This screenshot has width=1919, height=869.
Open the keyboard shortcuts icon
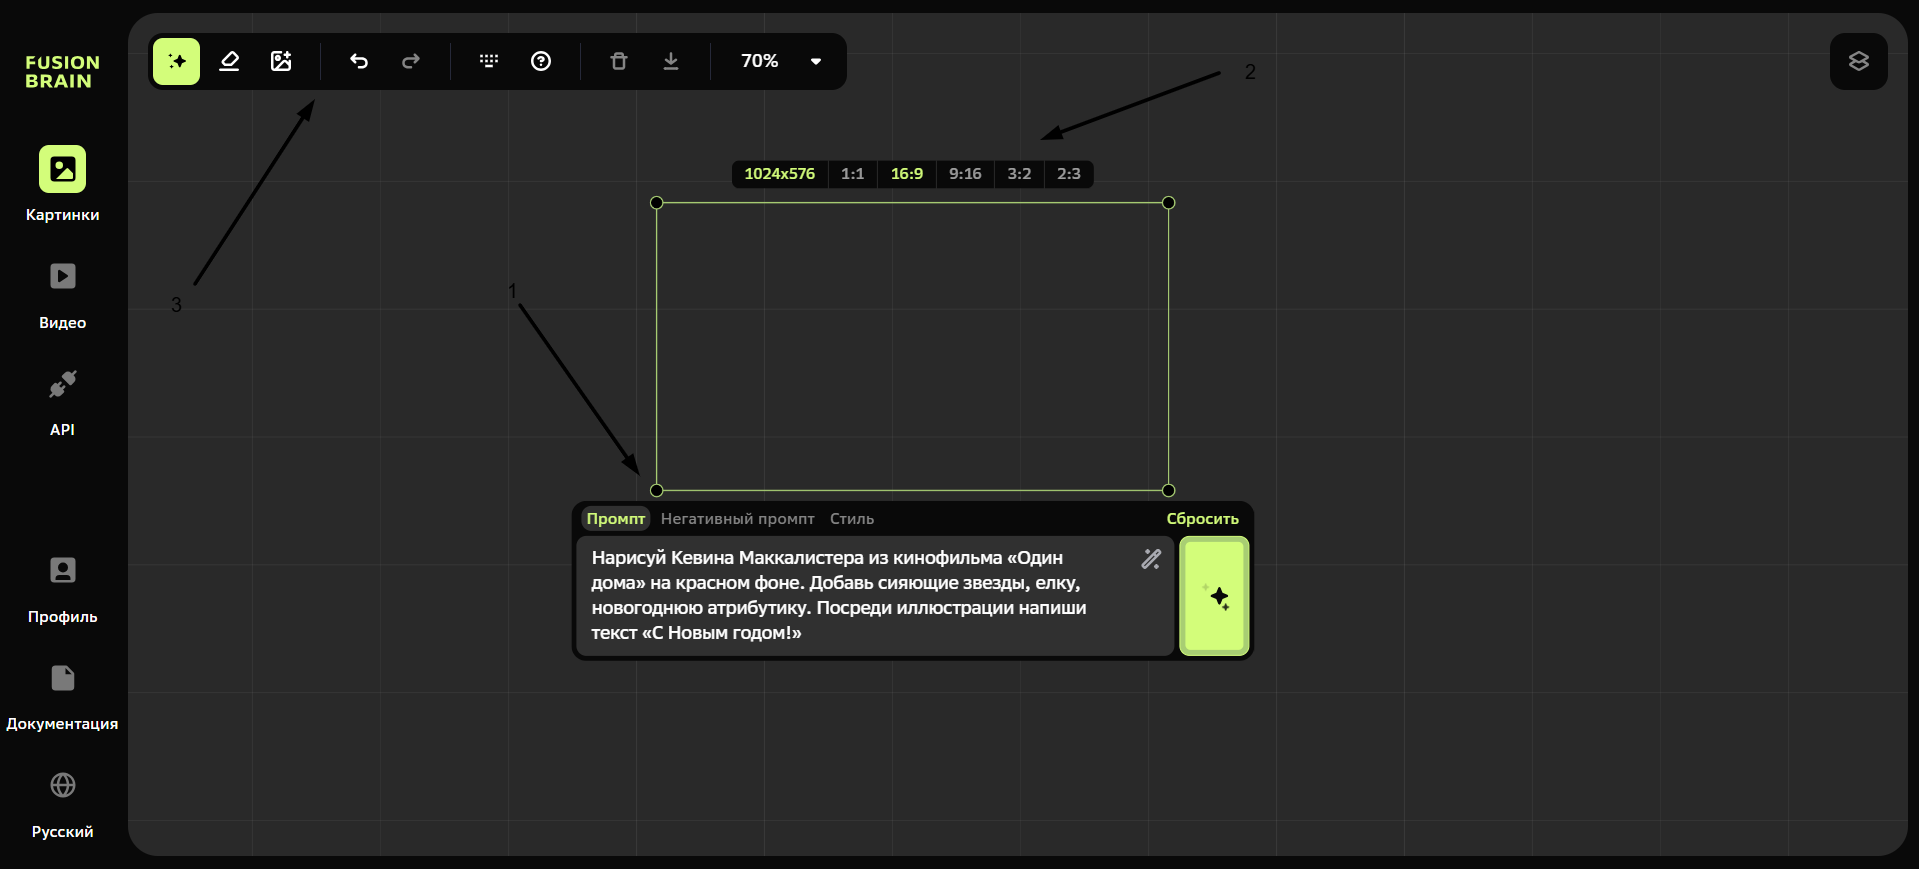pos(489,62)
